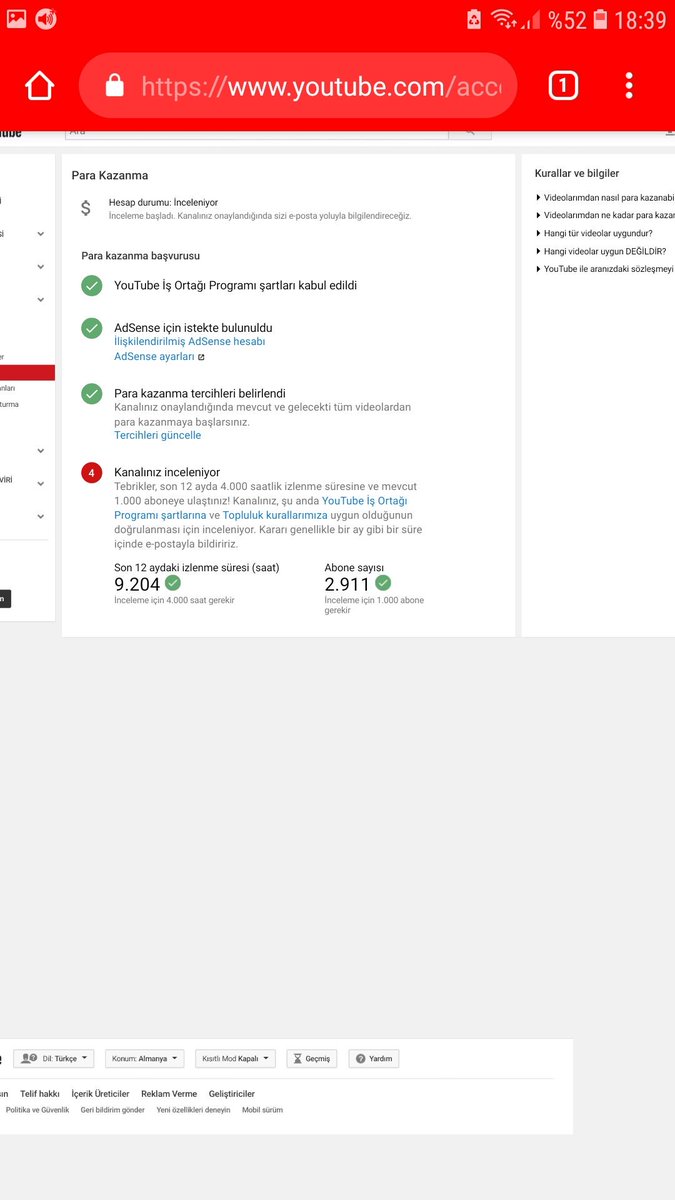Screen dimensions: 675x1200
Task: Open the Konum: Almanya location dropdown
Action: [x=146, y=1058]
